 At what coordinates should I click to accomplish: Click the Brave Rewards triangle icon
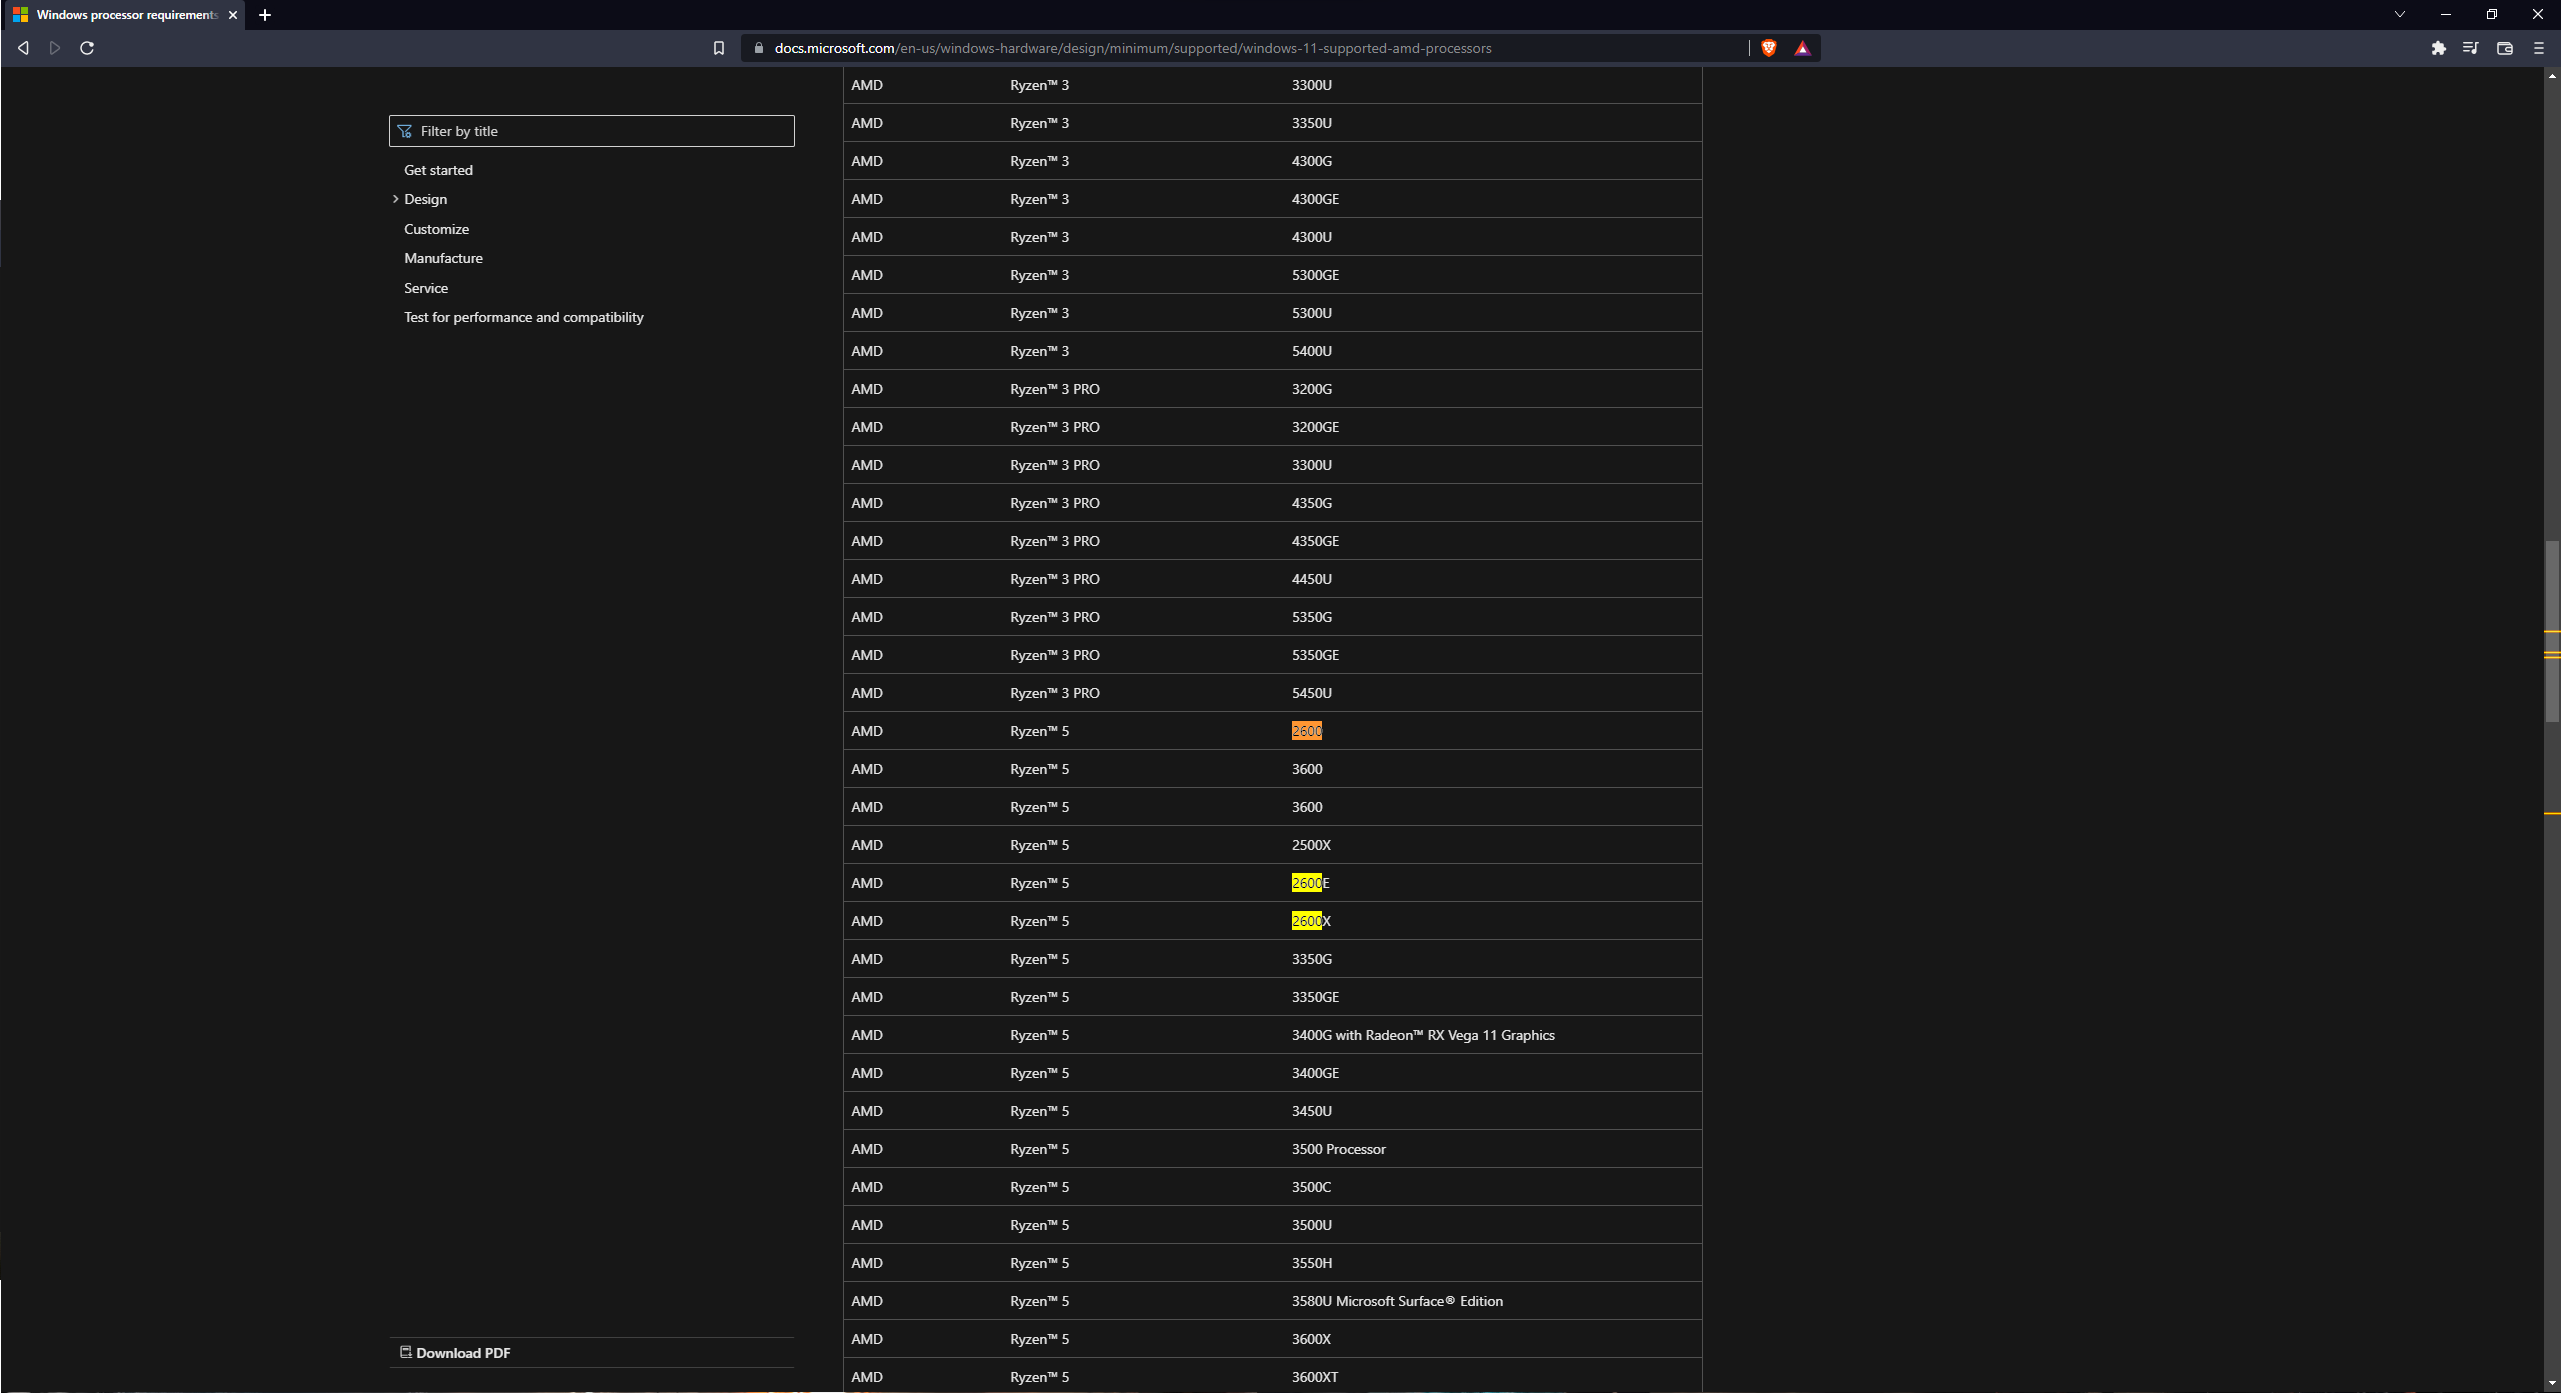click(1802, 48)
